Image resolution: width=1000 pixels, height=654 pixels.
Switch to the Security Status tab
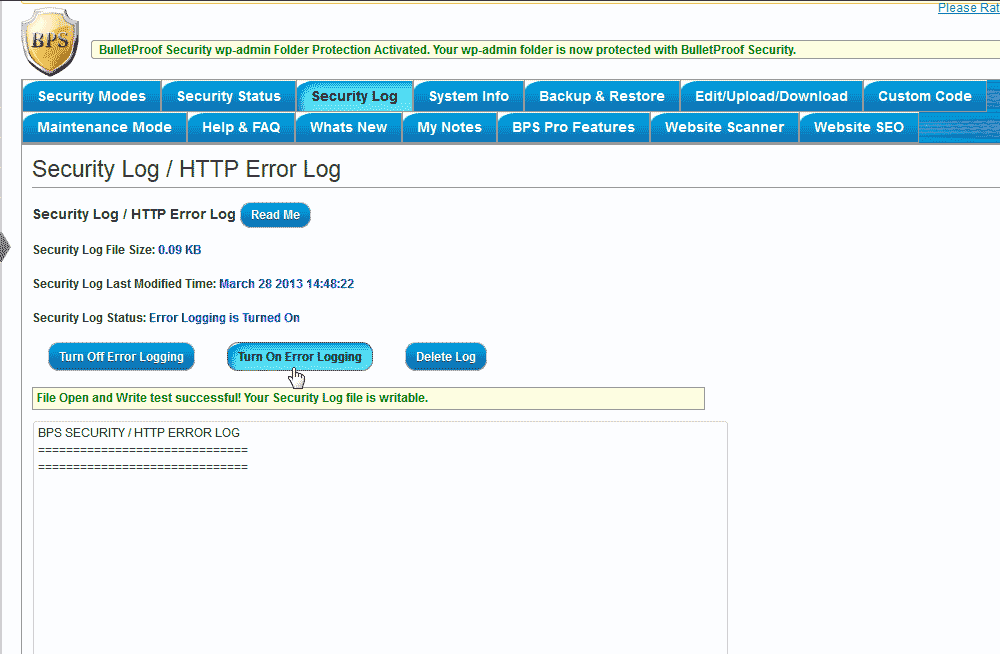[x=229, y=96]
